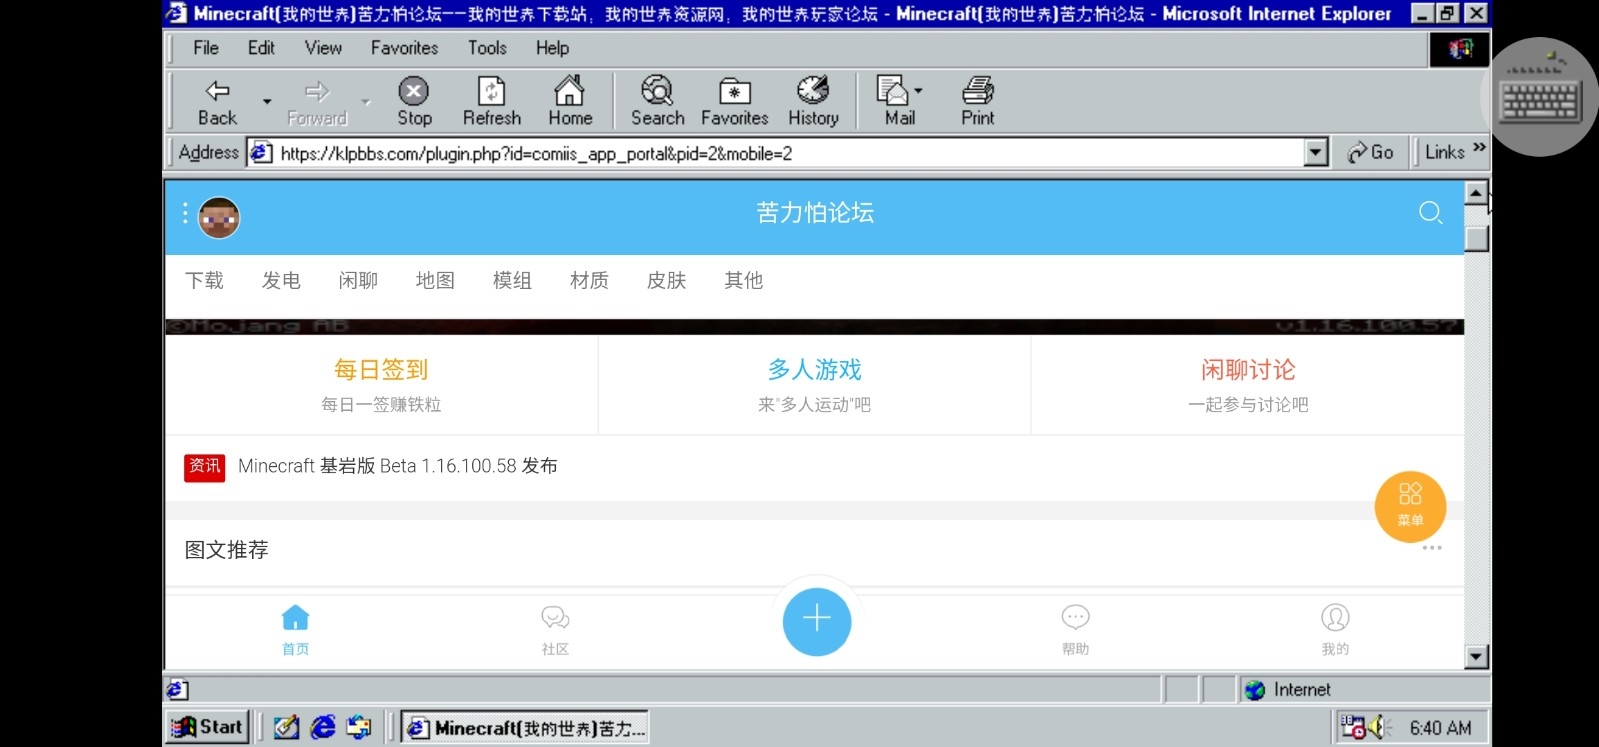Launch Internet Explorer from quick launch

pos(323,727)
